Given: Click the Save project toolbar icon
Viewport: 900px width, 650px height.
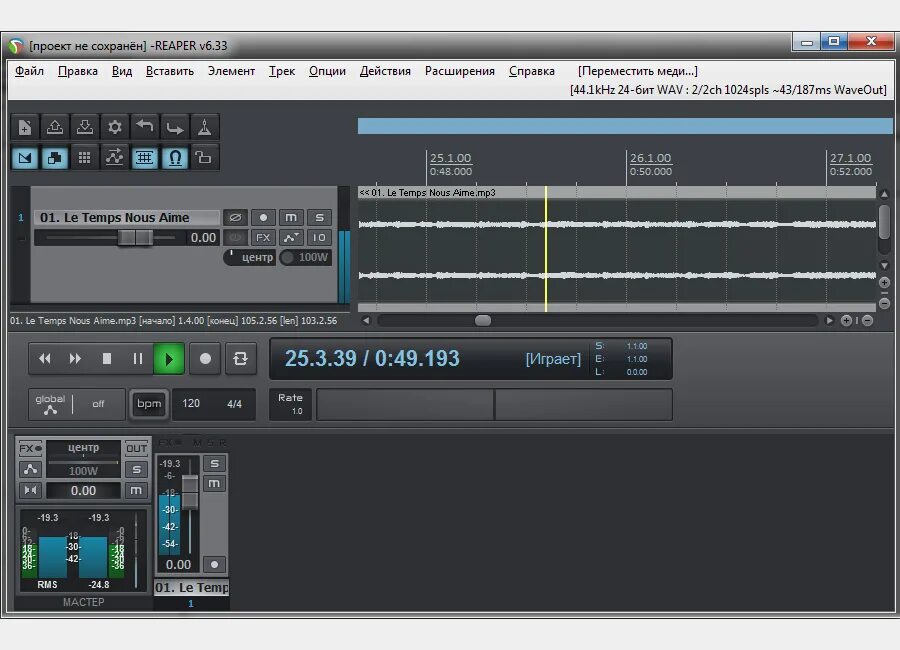Looking at the screenshot, I should click(x=85, y=127).
